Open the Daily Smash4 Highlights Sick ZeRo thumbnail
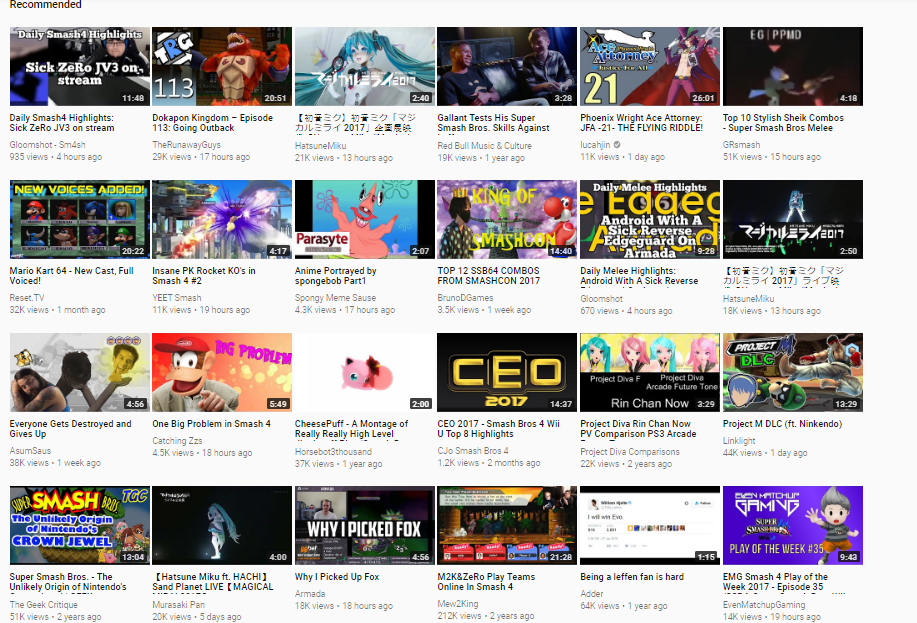917x623 pixels. [x=80, y=66]
